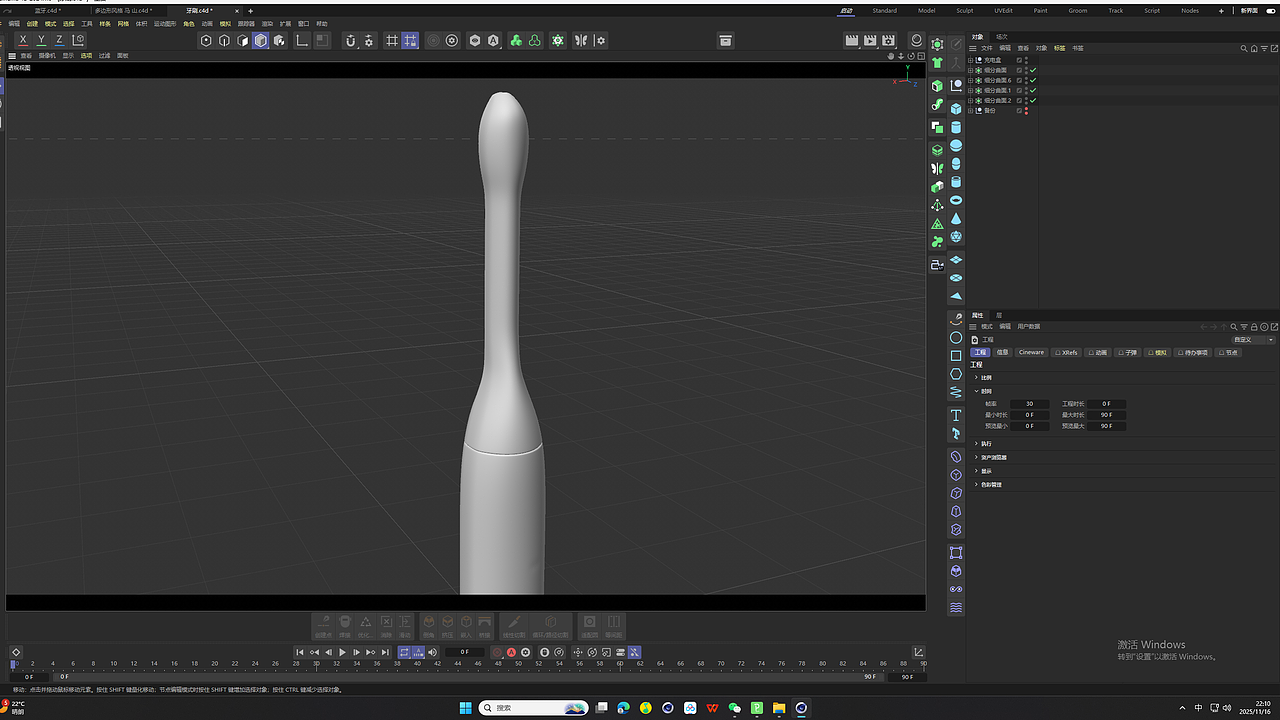Toggle the coordinate system icon beside Z
The image size is (1280, 720).
(78, 40)
